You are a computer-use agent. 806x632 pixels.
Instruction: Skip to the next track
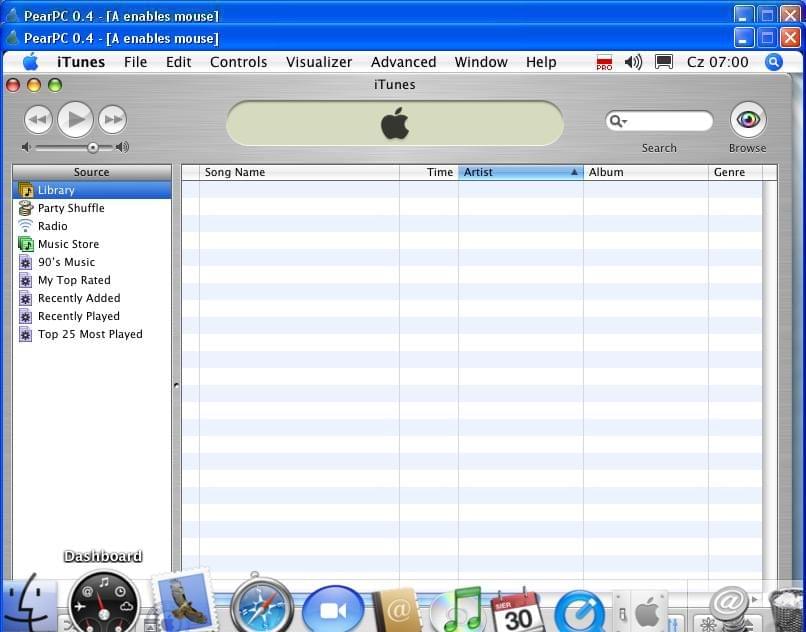[x=113, y=120]
